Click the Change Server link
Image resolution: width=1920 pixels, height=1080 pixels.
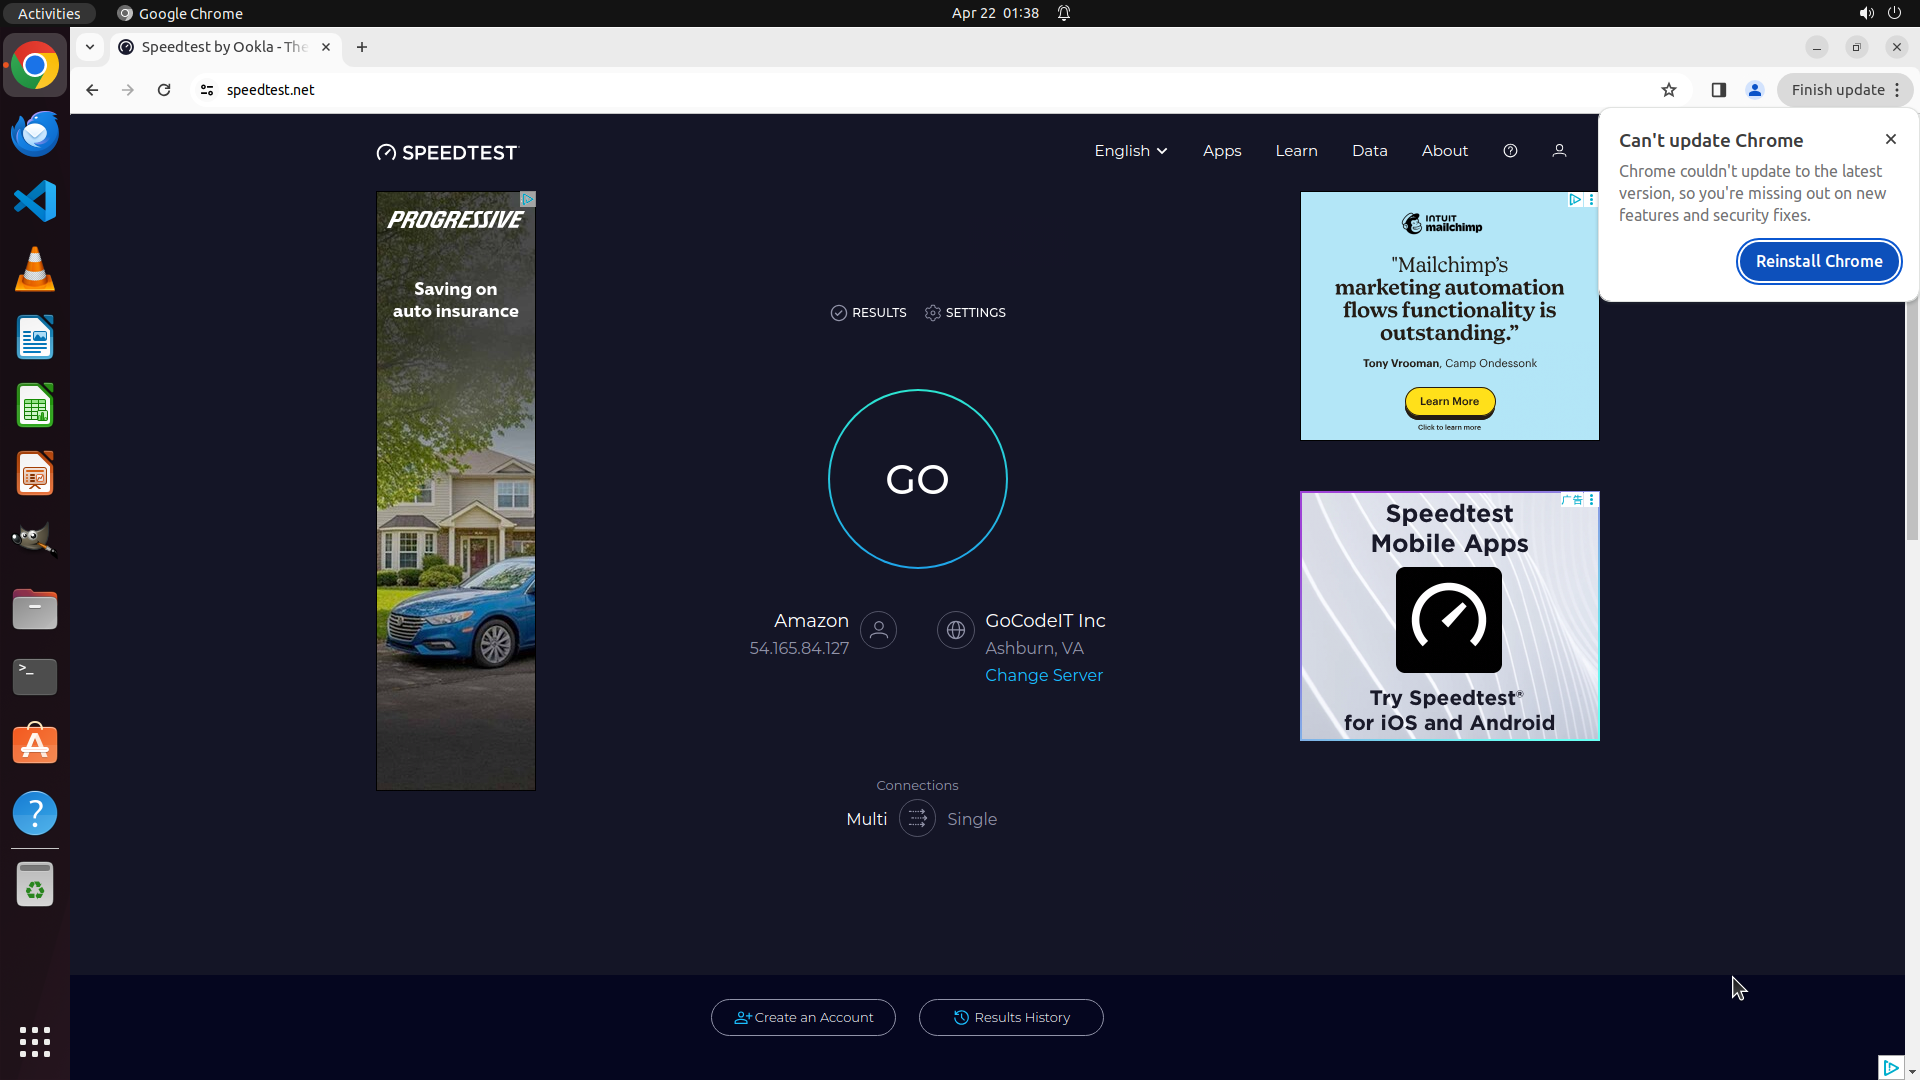[x=1043, y=675]
